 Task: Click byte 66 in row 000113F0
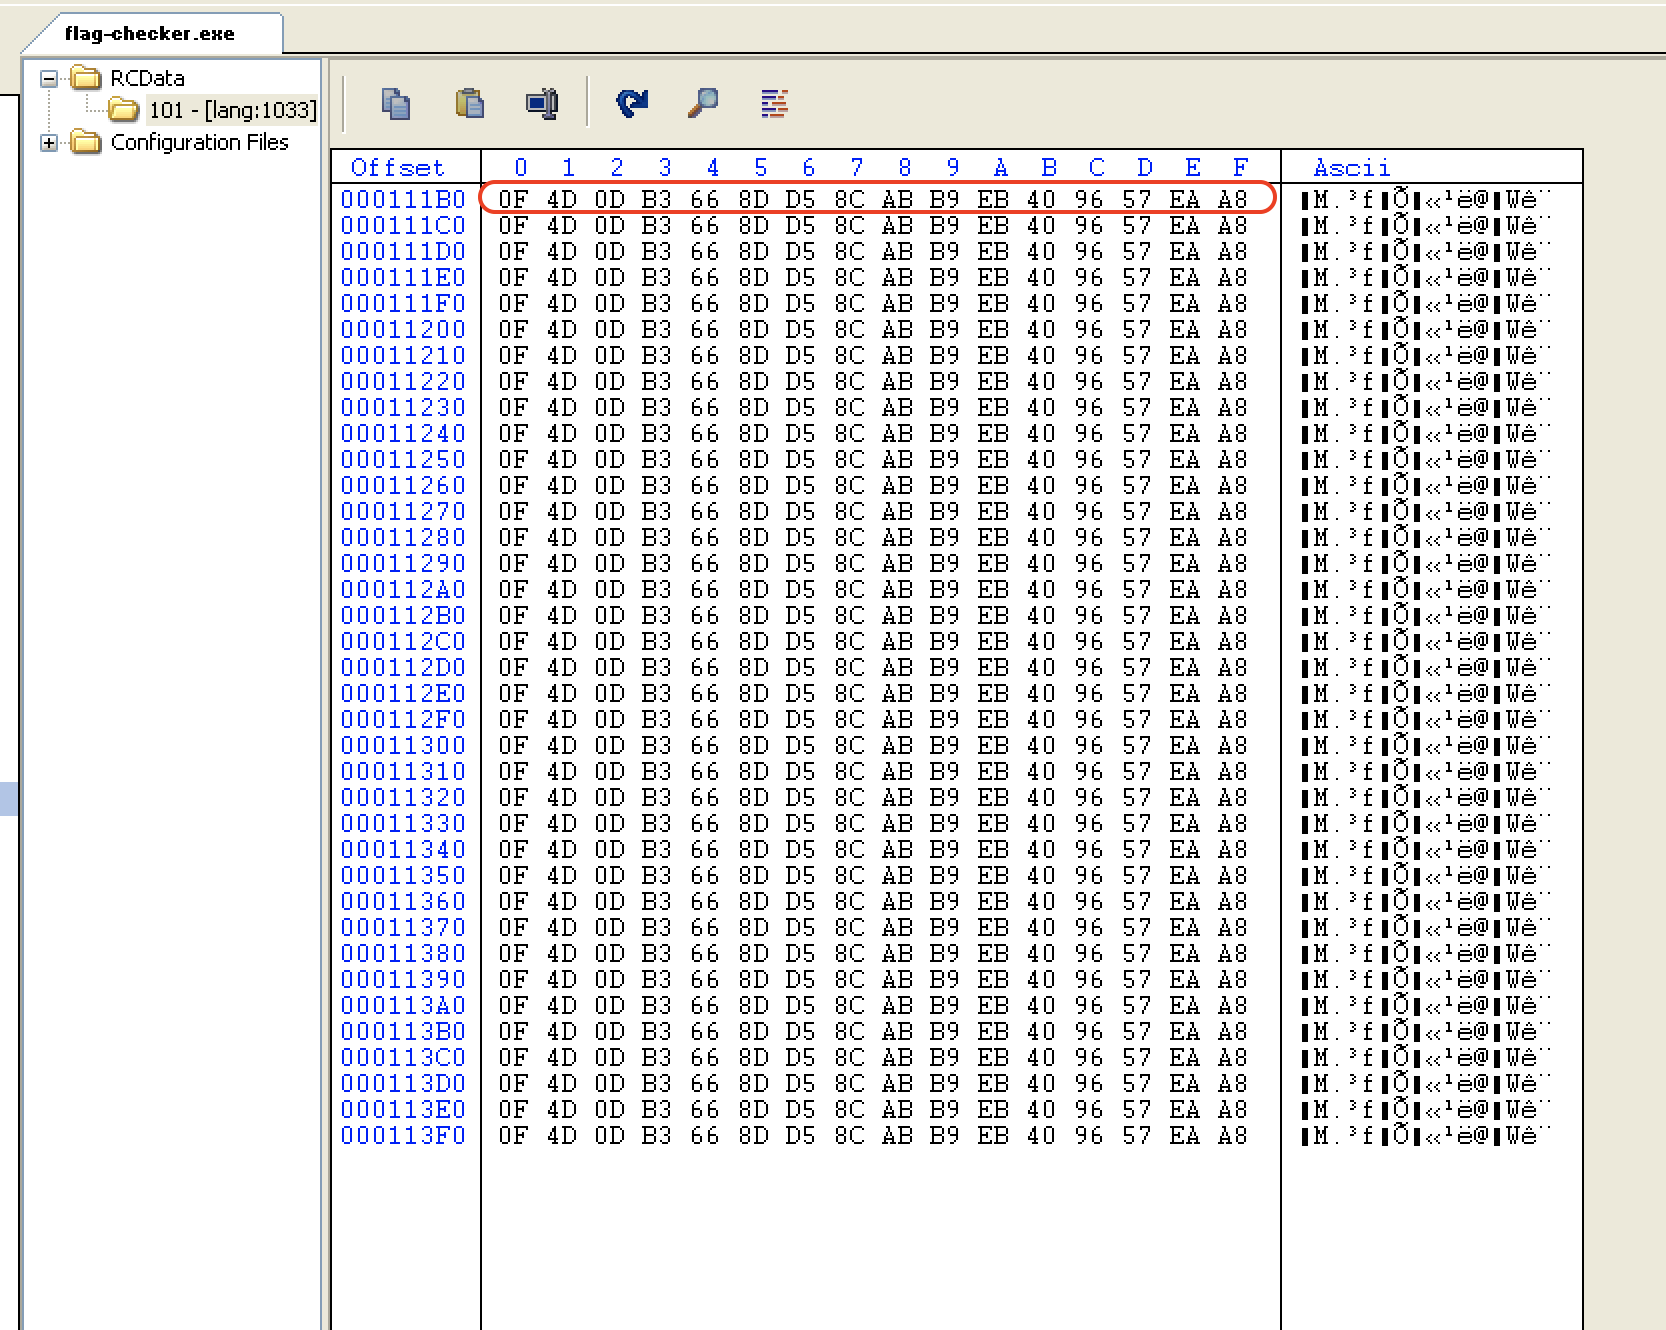tap(705, 1135)
